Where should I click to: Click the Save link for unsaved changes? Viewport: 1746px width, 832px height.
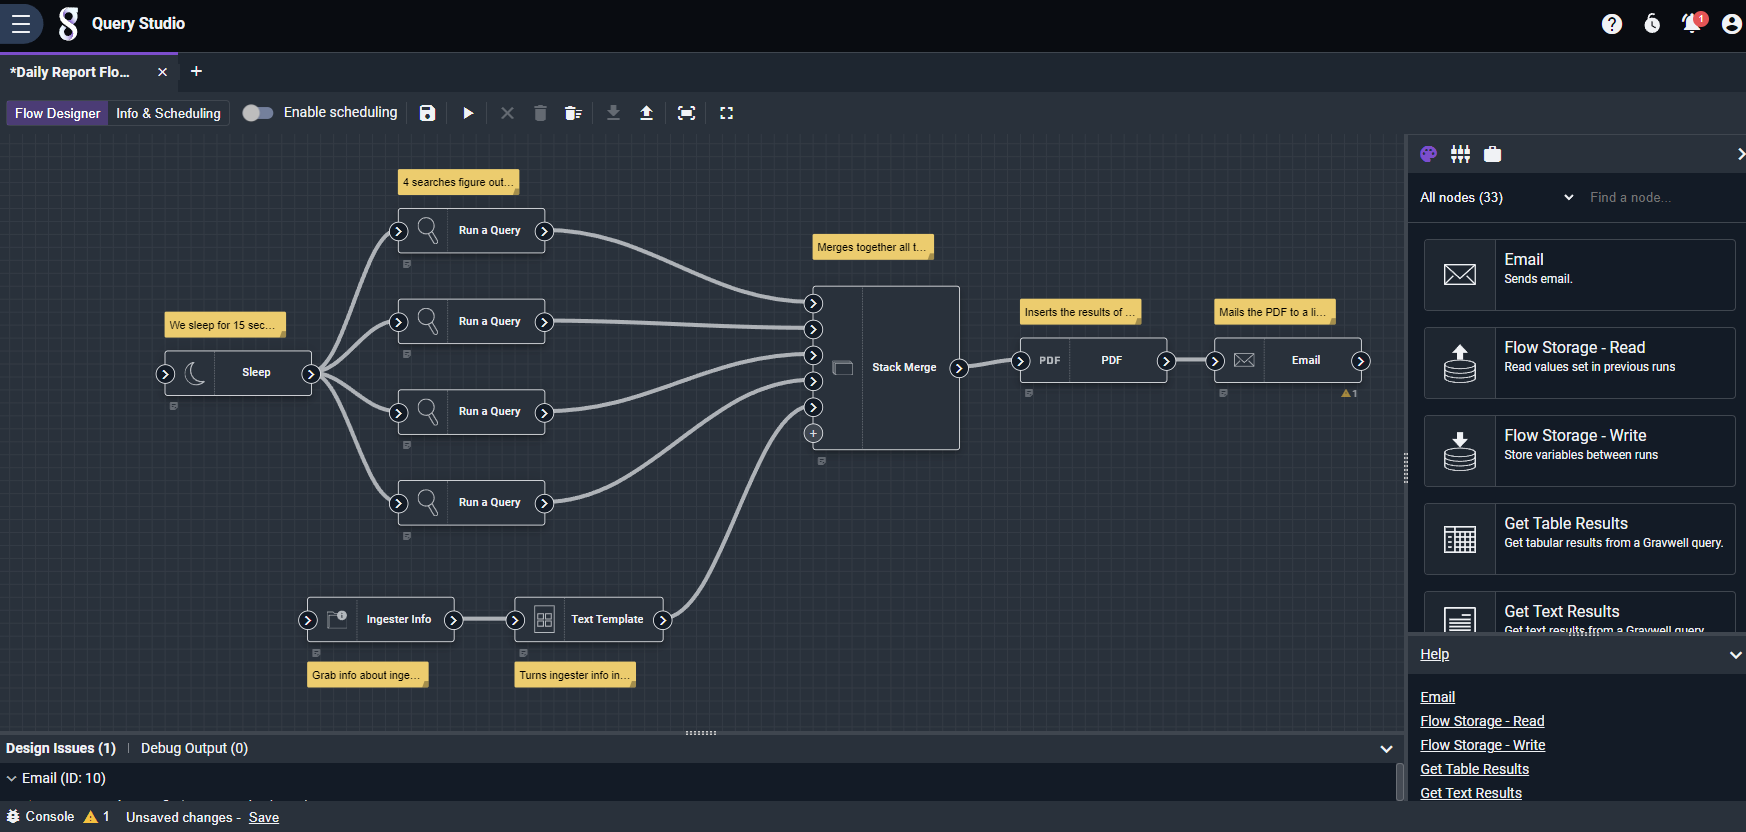click(x=264, y=817)
